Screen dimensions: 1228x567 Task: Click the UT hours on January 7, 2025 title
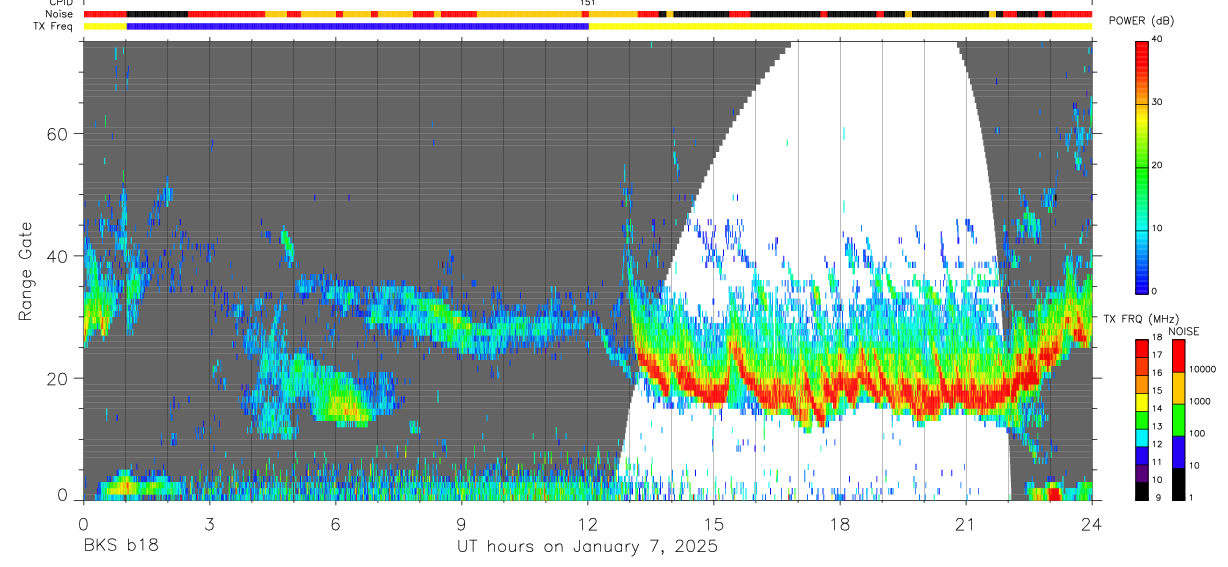click(x=587, y=547)
